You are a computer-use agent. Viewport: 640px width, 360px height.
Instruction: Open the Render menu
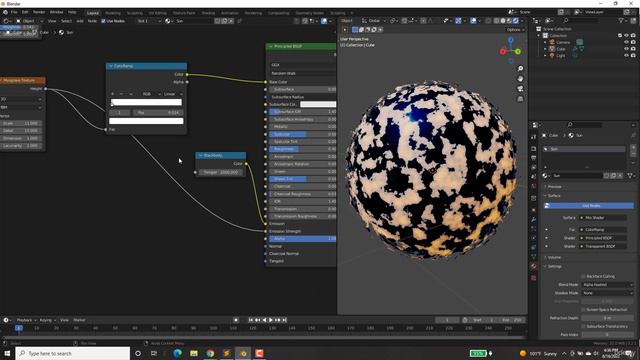[x=39, y=12]
